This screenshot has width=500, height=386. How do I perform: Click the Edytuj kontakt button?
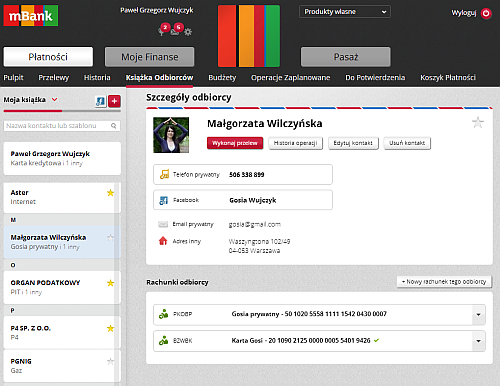pyautogui.click(x=353, y=143)
